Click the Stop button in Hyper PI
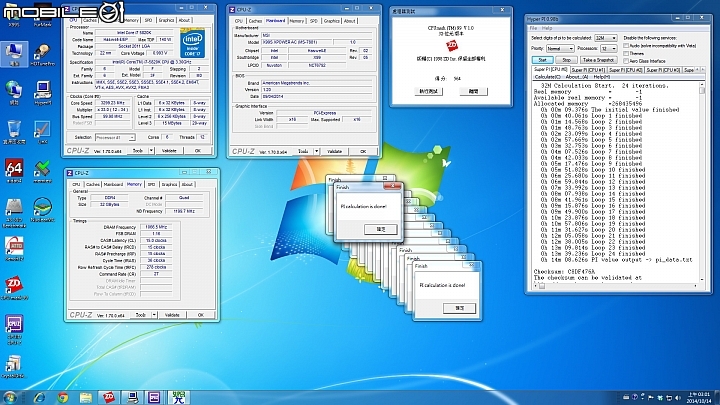720x405 pixels. (x=566, y=60)
